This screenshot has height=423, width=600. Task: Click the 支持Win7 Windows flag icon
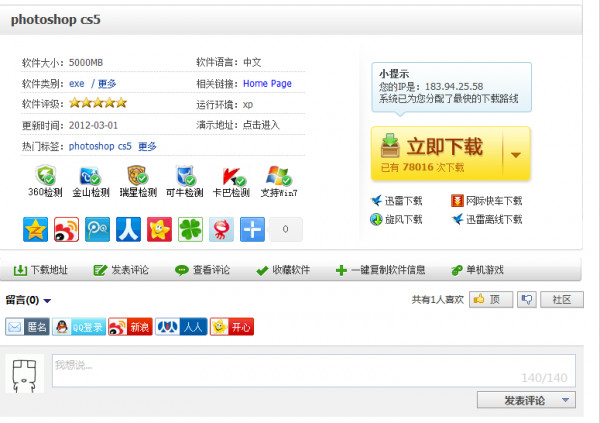click(279, 176)
